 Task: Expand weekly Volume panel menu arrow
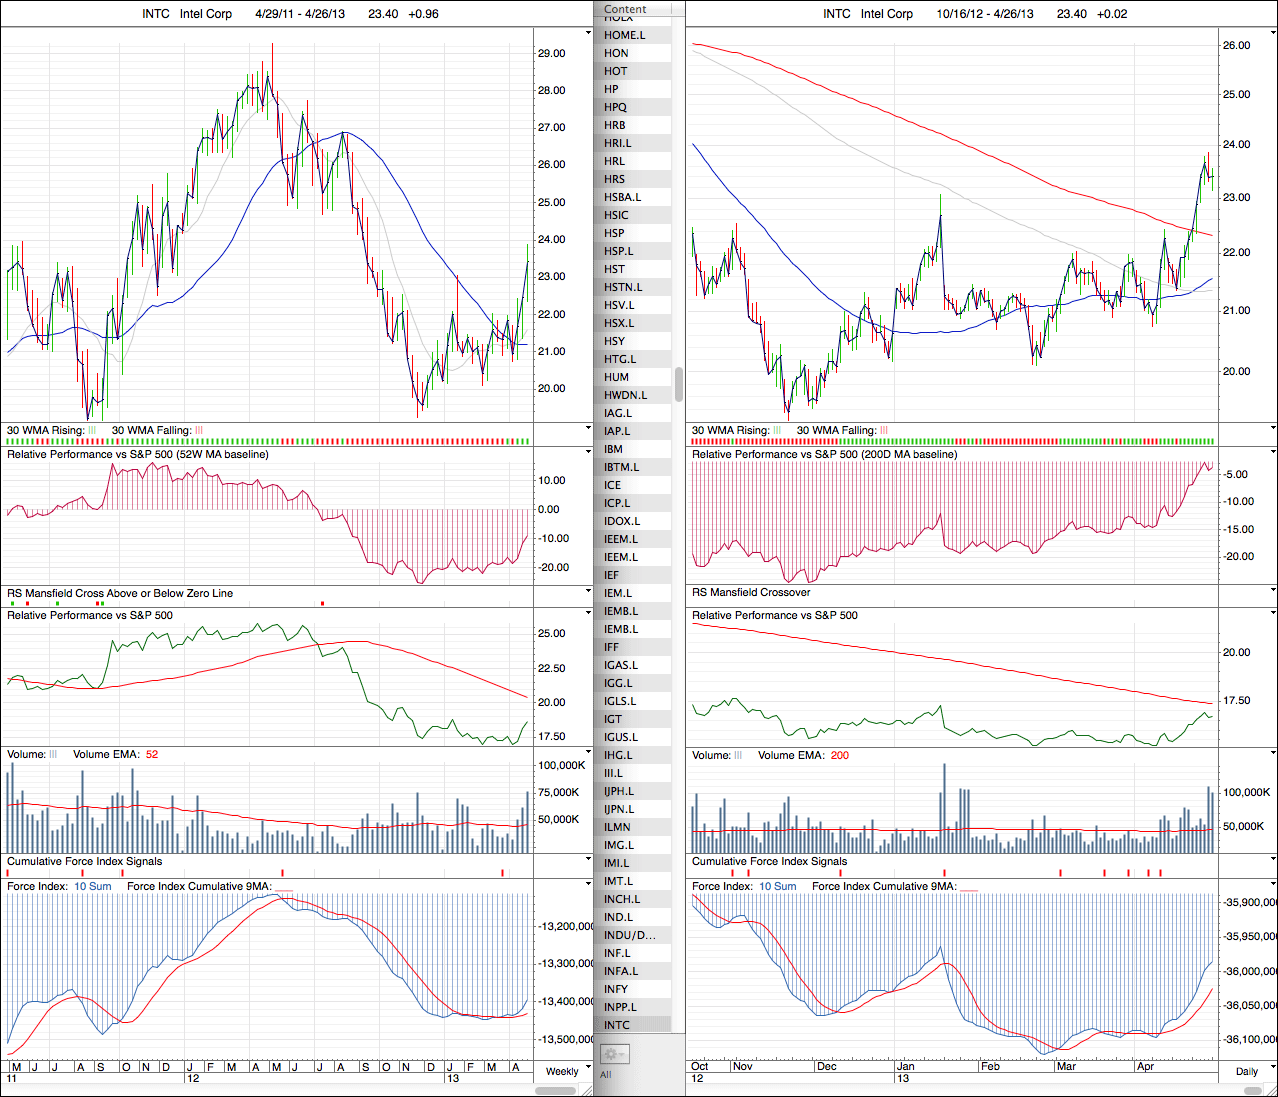pyautogui.click(x=588, y=753)
